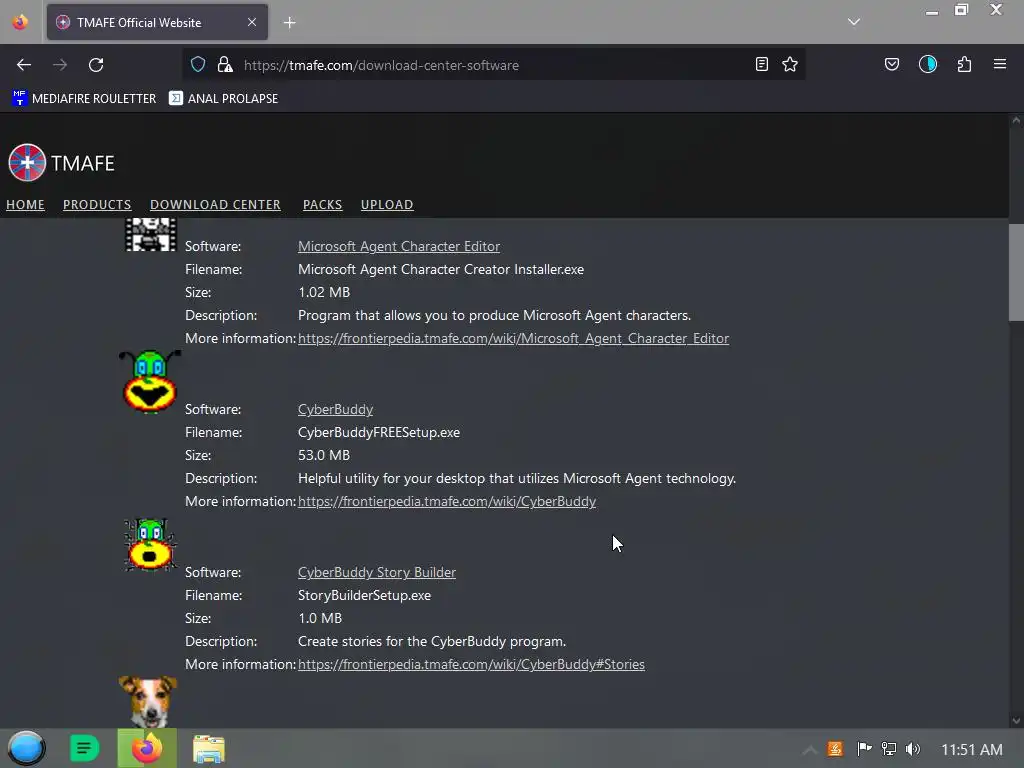Screen dimensions: 1024x768
Task: Open the PRODUCTS navigation item
Action: [97, 204]
